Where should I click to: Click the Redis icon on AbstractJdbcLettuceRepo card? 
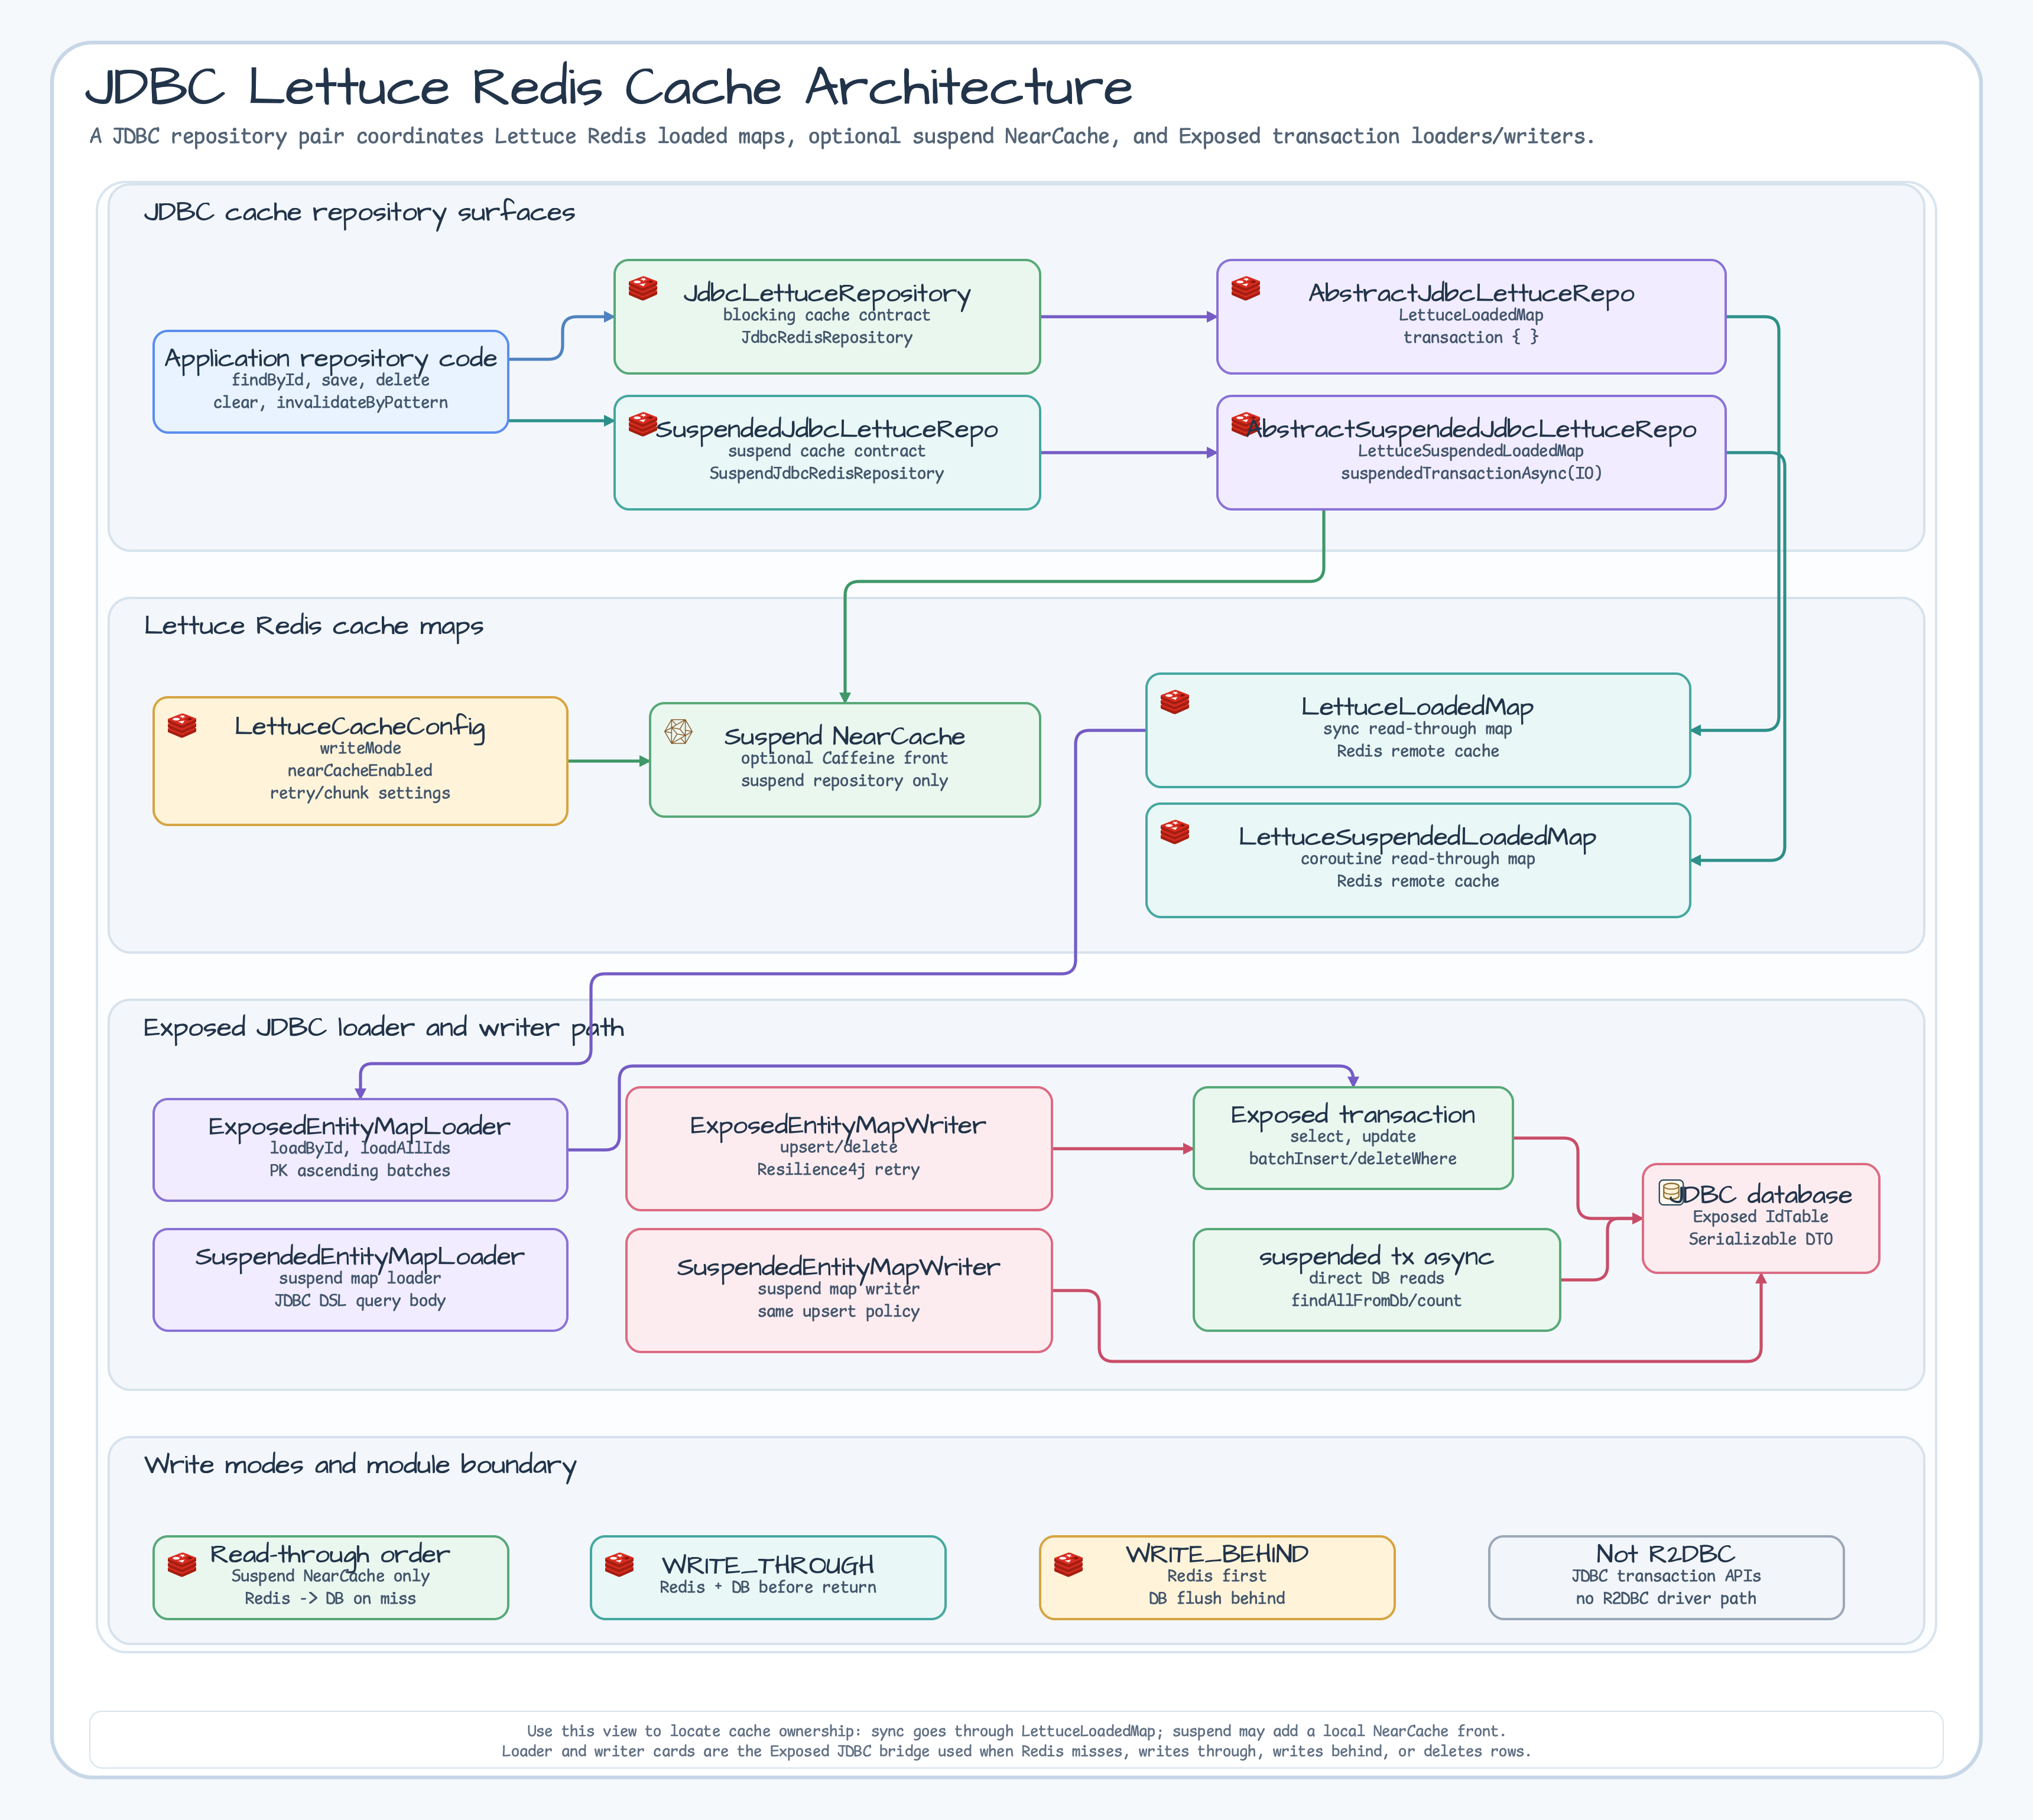coord(1245,288)
